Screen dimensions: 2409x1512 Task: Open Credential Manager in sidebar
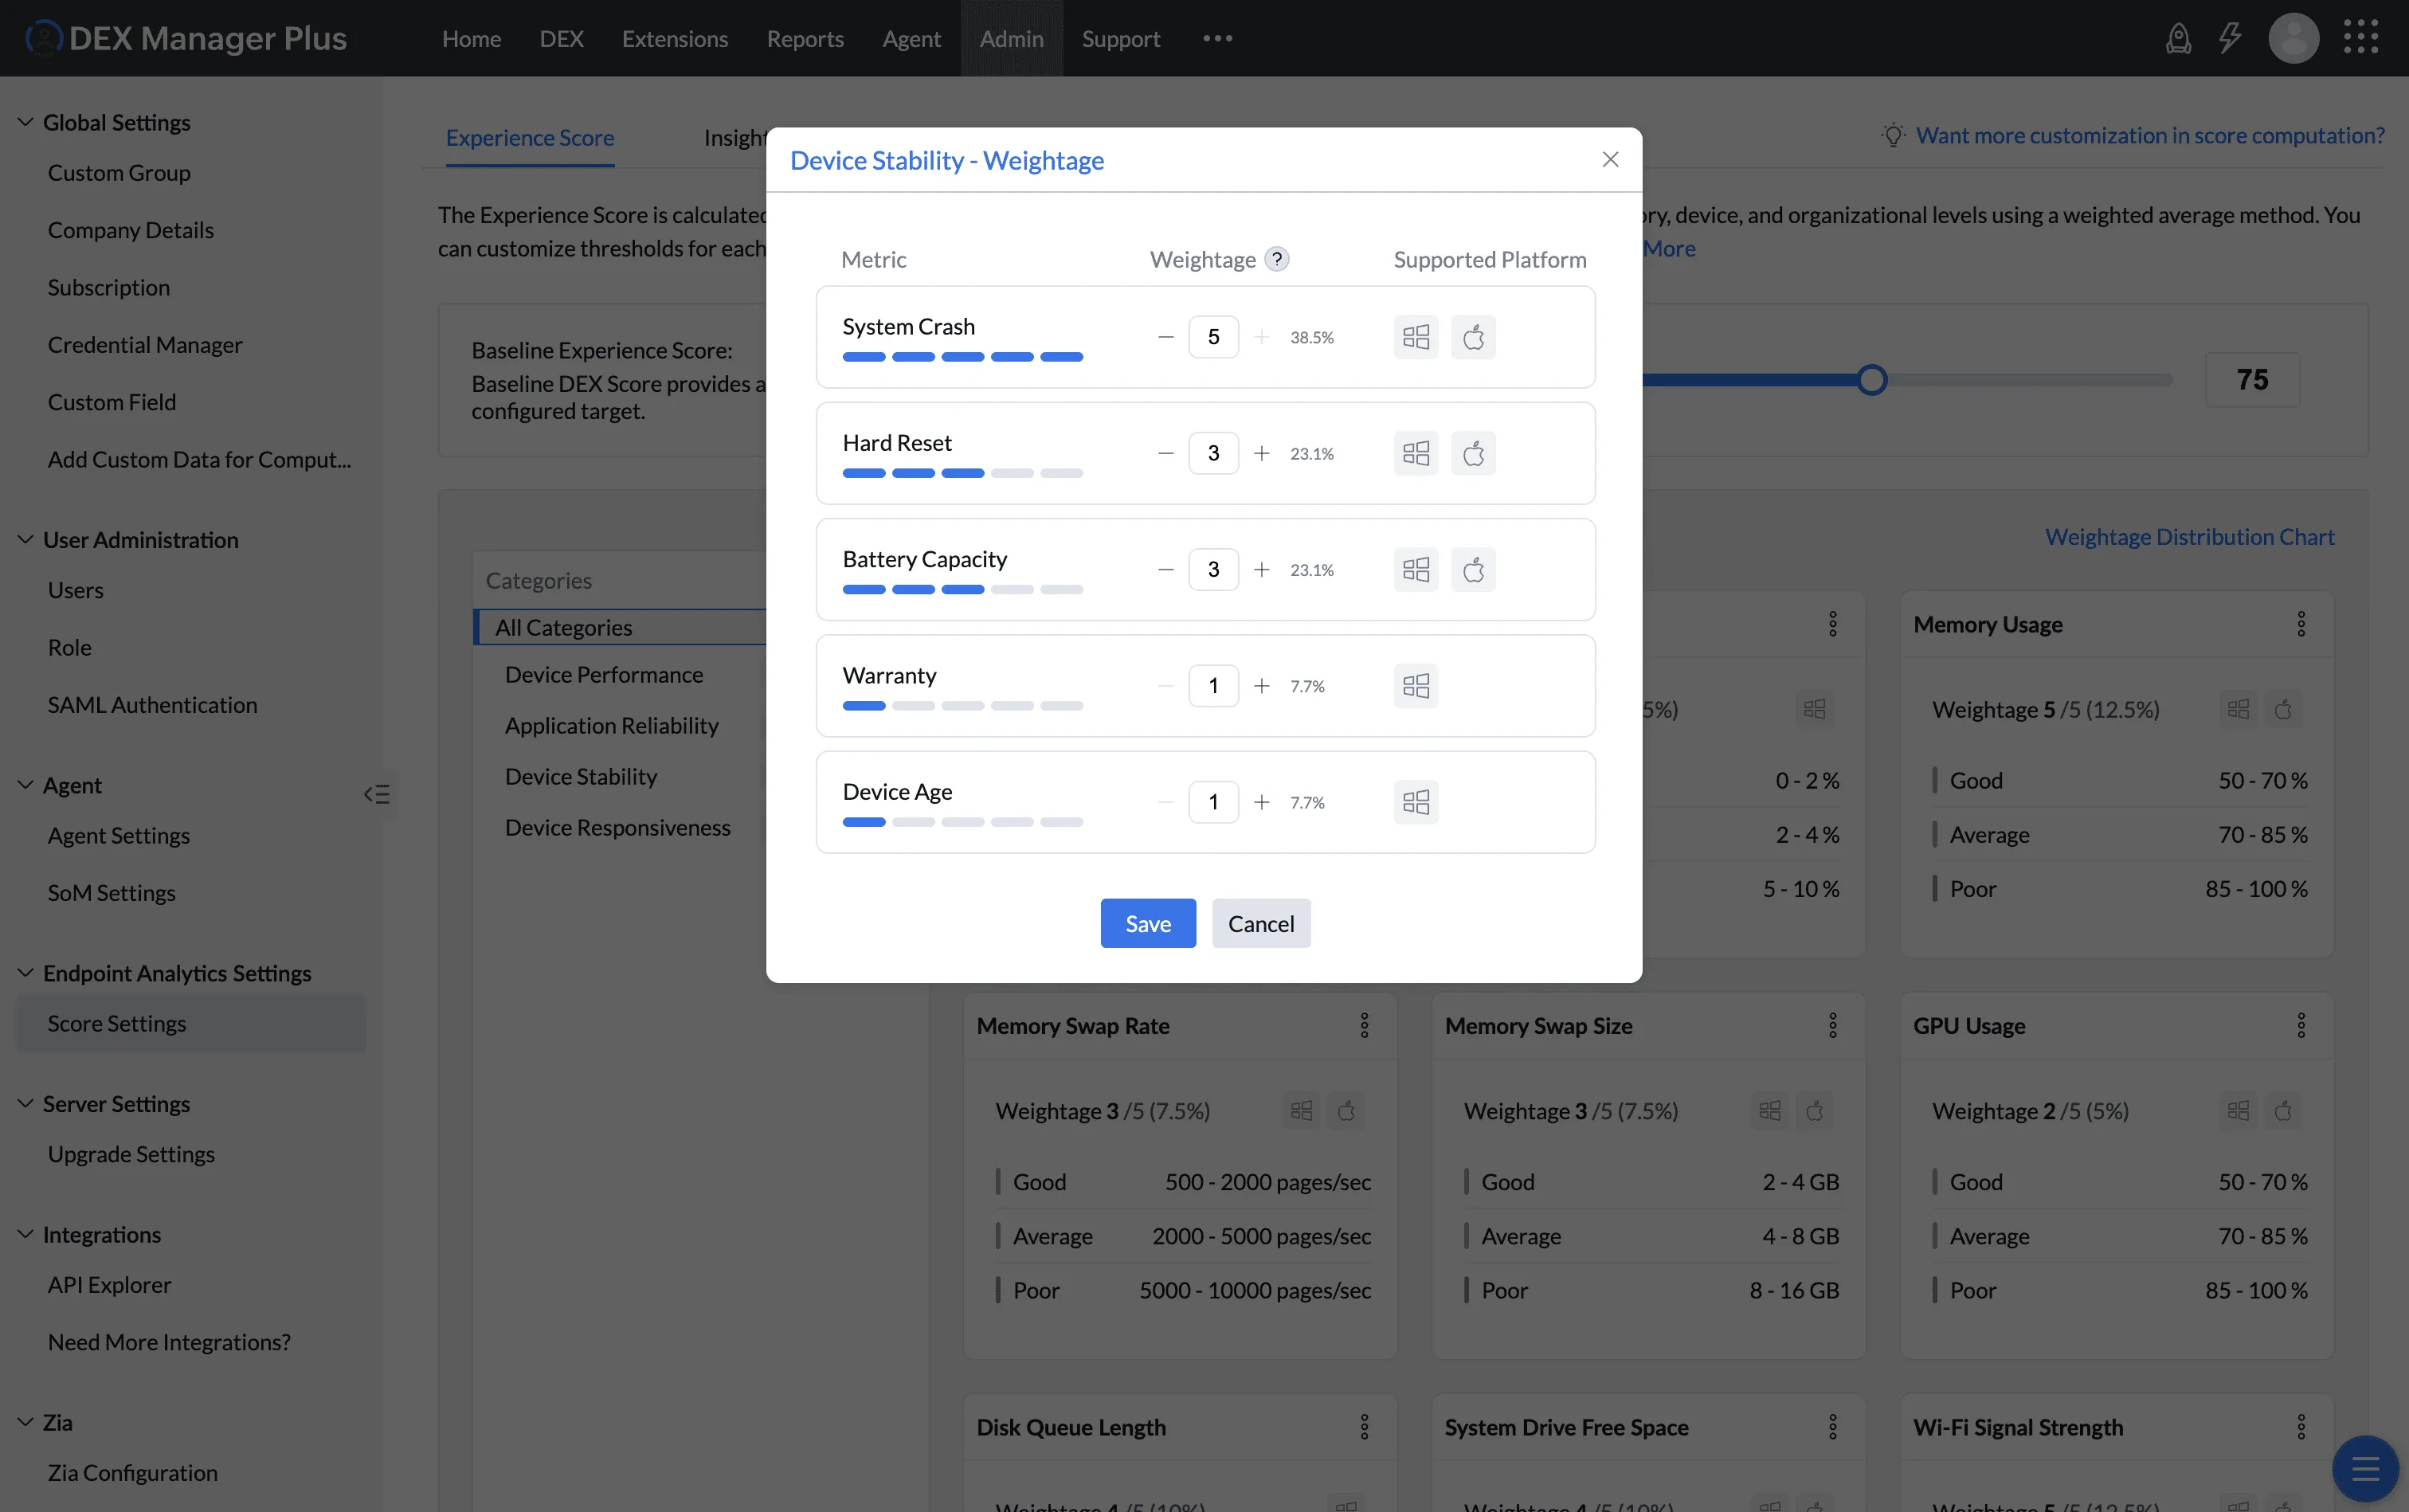click(145, 344)
